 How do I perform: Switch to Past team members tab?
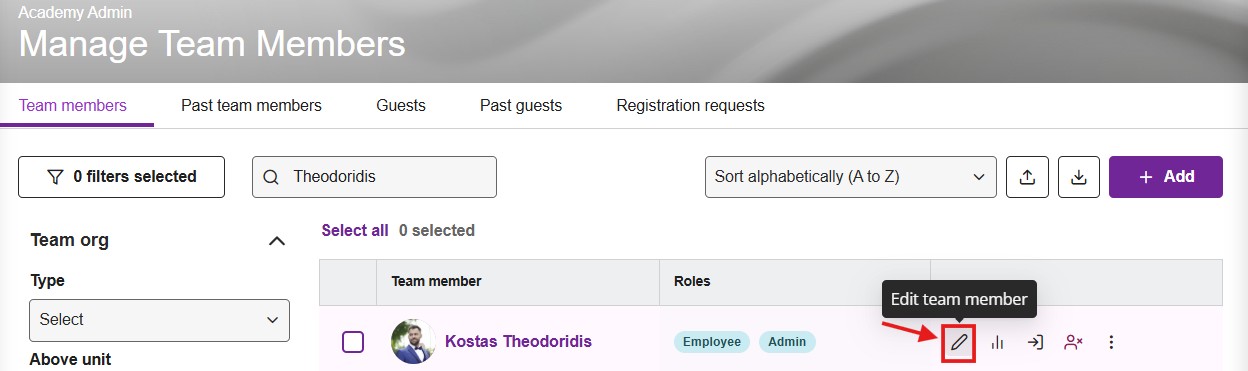[251, 105]
